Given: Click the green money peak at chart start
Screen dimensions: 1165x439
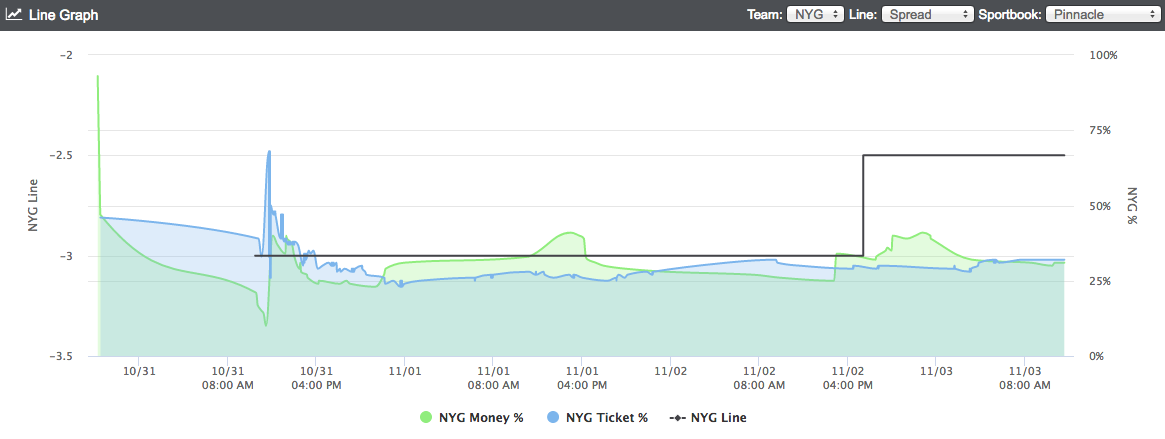Looking at the screenshot, I should [97, 76].
